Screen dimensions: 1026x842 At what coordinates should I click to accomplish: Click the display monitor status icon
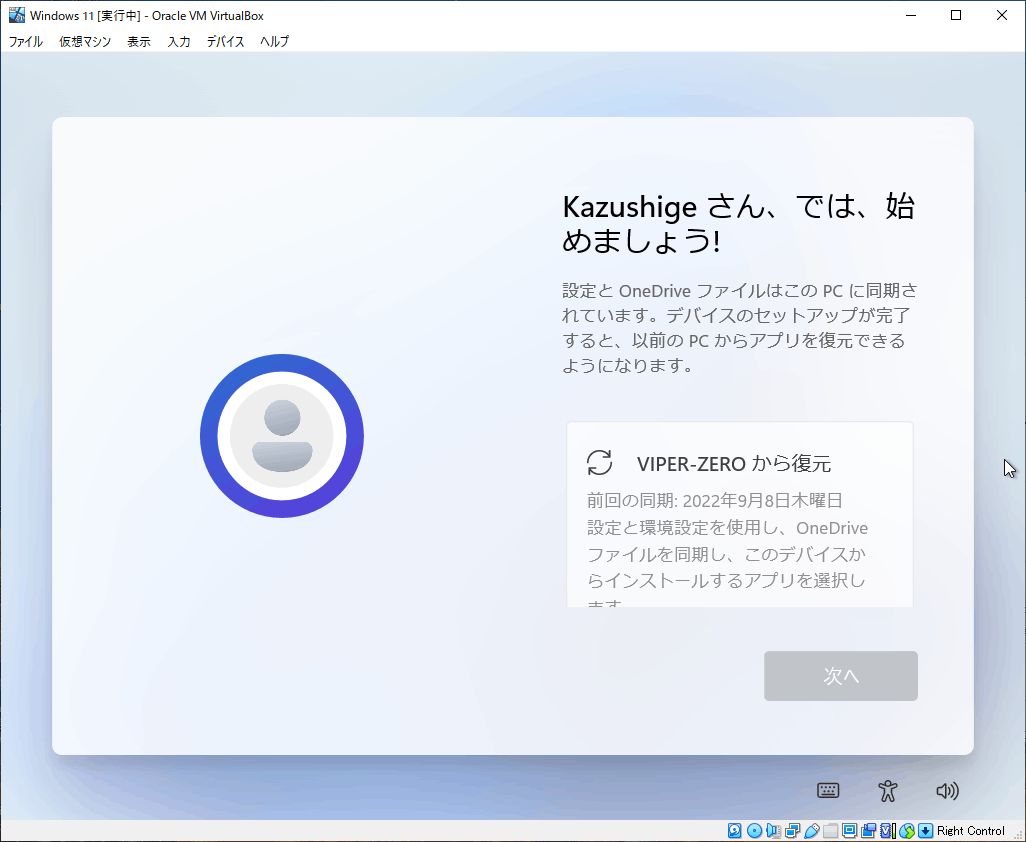pyautogui.click(x=849, y=830)
